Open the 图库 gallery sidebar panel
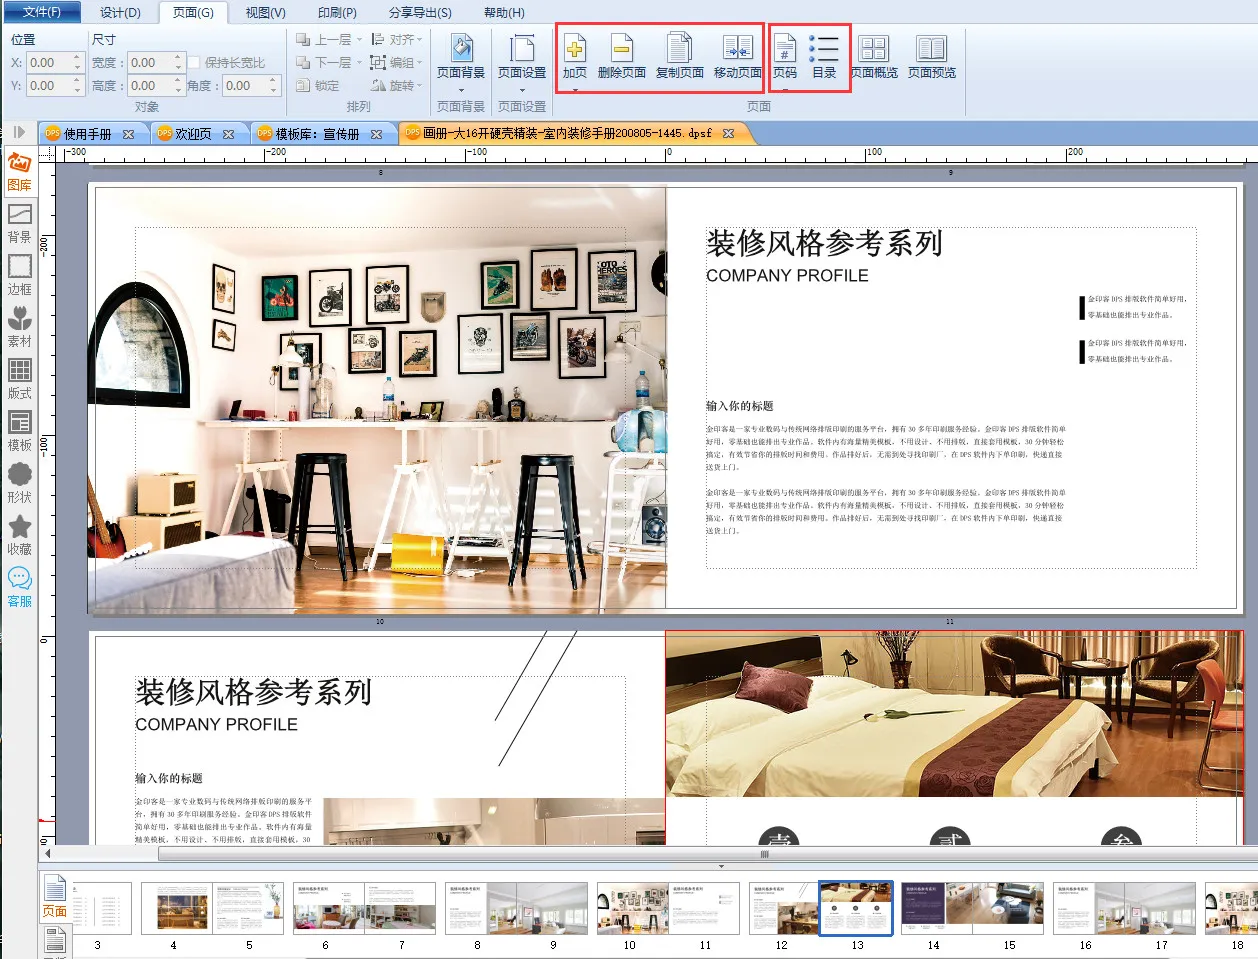This screenshot has height=959, width=1258. pos(19,170)
